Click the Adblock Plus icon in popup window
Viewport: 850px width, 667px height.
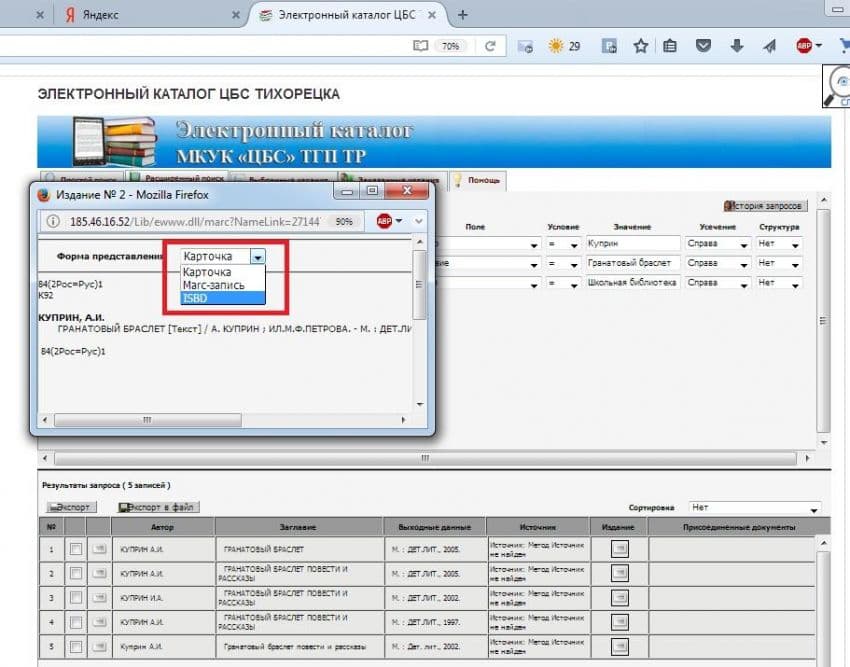384,221
